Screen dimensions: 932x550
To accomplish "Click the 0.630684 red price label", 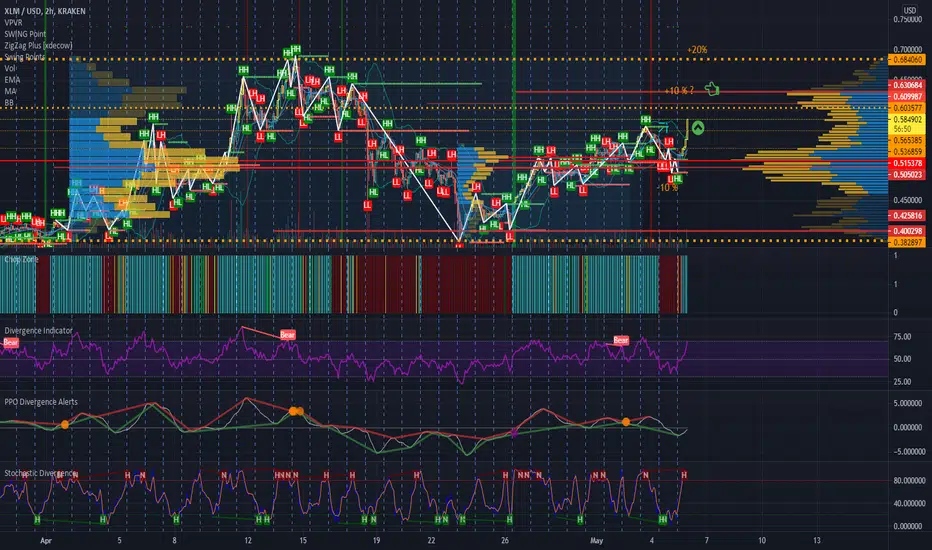I will 907,85.
